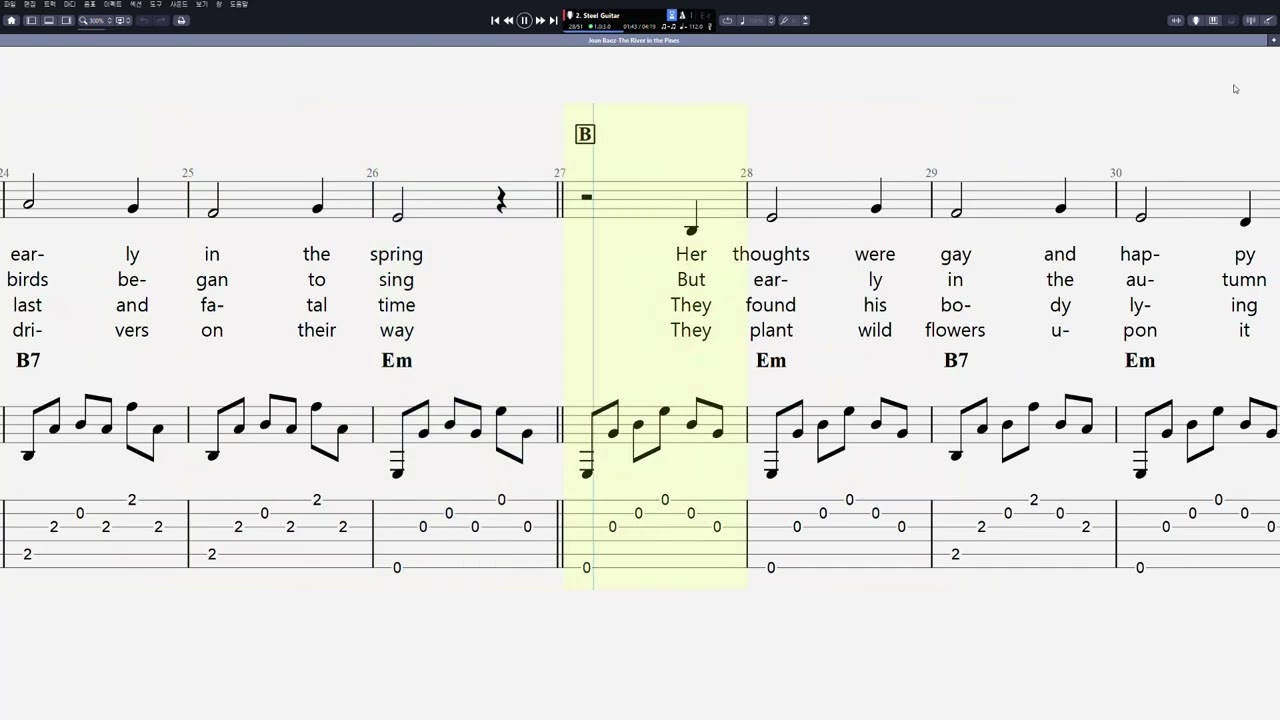Screen dimensions: 1280x720
Task: Click the E4 note display
Action: 705,15
